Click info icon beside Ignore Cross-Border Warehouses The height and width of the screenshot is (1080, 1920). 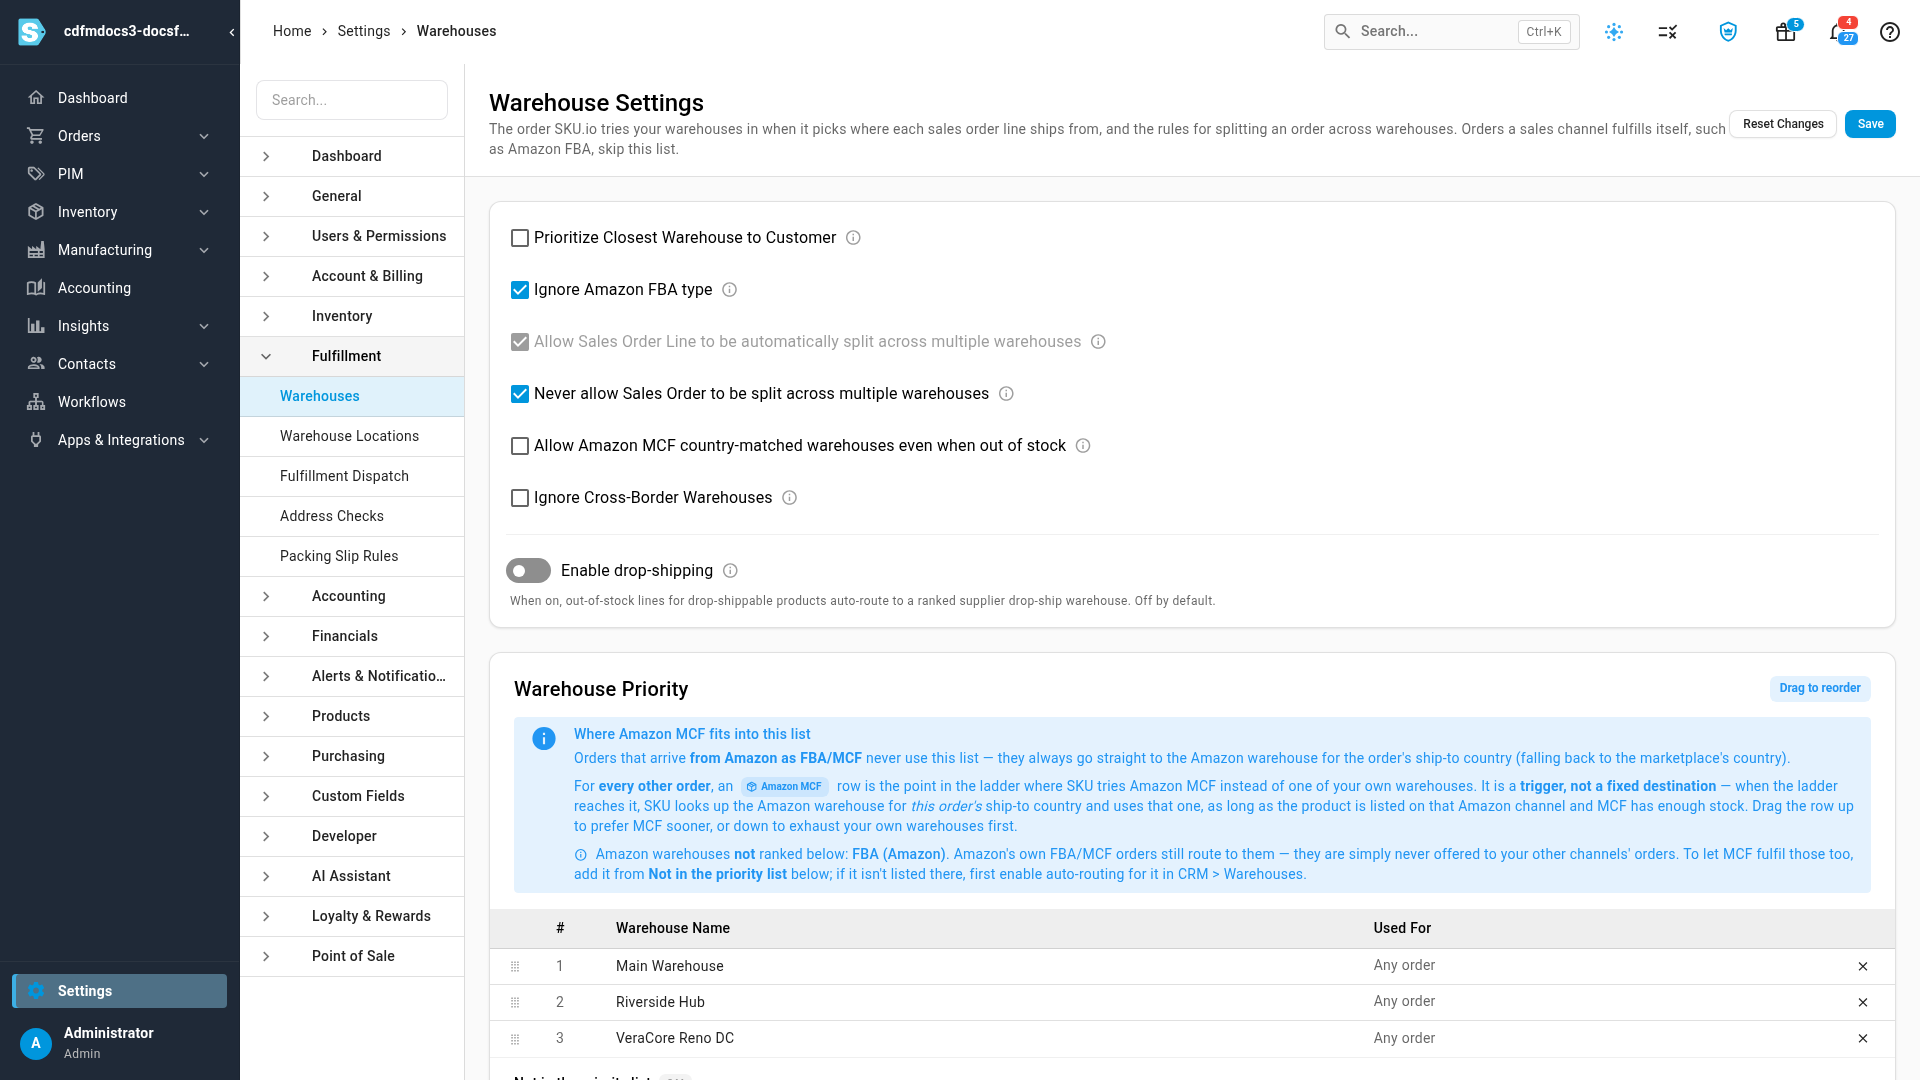pos(790,498)
